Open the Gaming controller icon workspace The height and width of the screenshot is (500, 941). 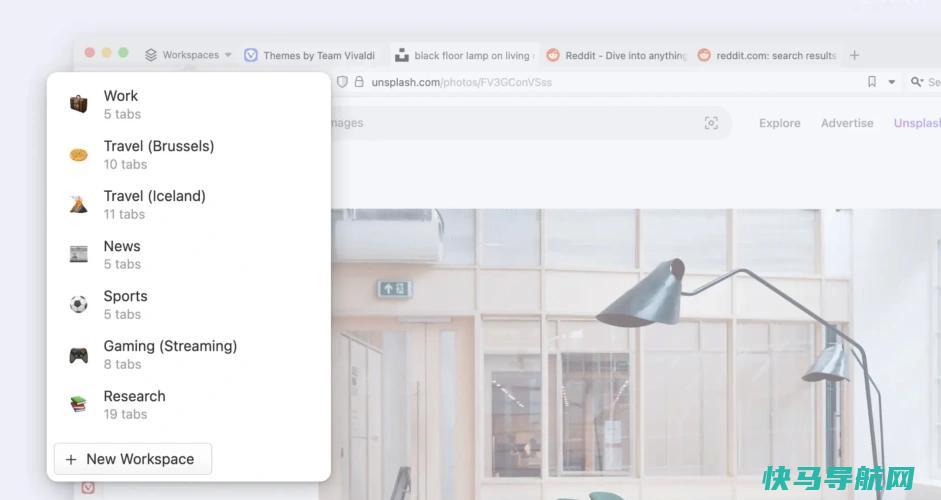(x=79, y=355)
